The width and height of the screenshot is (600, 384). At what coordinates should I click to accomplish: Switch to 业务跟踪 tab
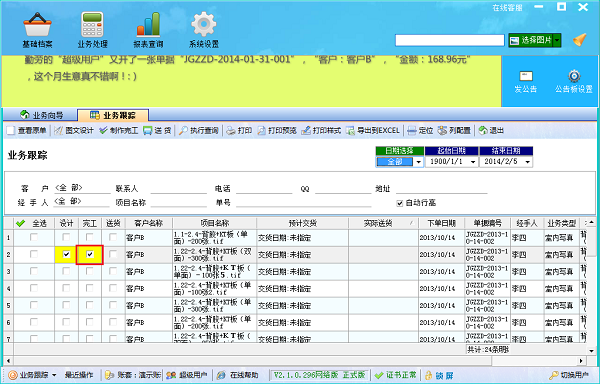pos(113,115)
